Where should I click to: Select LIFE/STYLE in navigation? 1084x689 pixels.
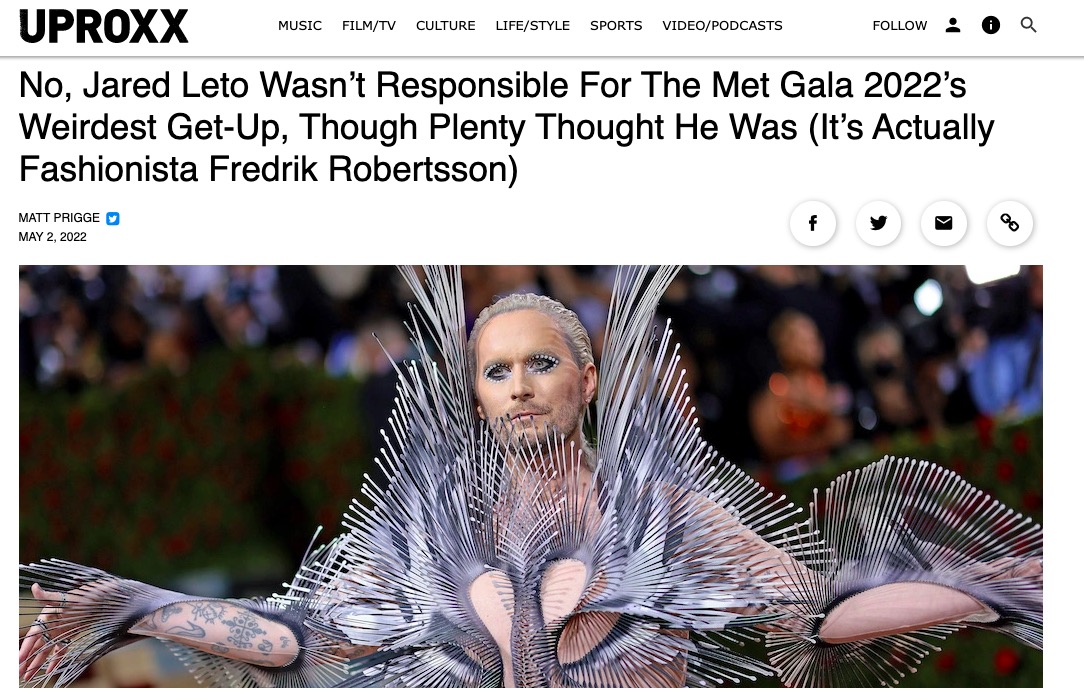pos(532,26)
